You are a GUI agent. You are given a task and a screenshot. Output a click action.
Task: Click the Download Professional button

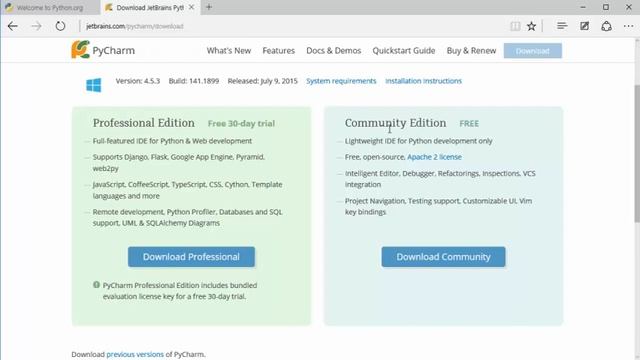(191, 257)
